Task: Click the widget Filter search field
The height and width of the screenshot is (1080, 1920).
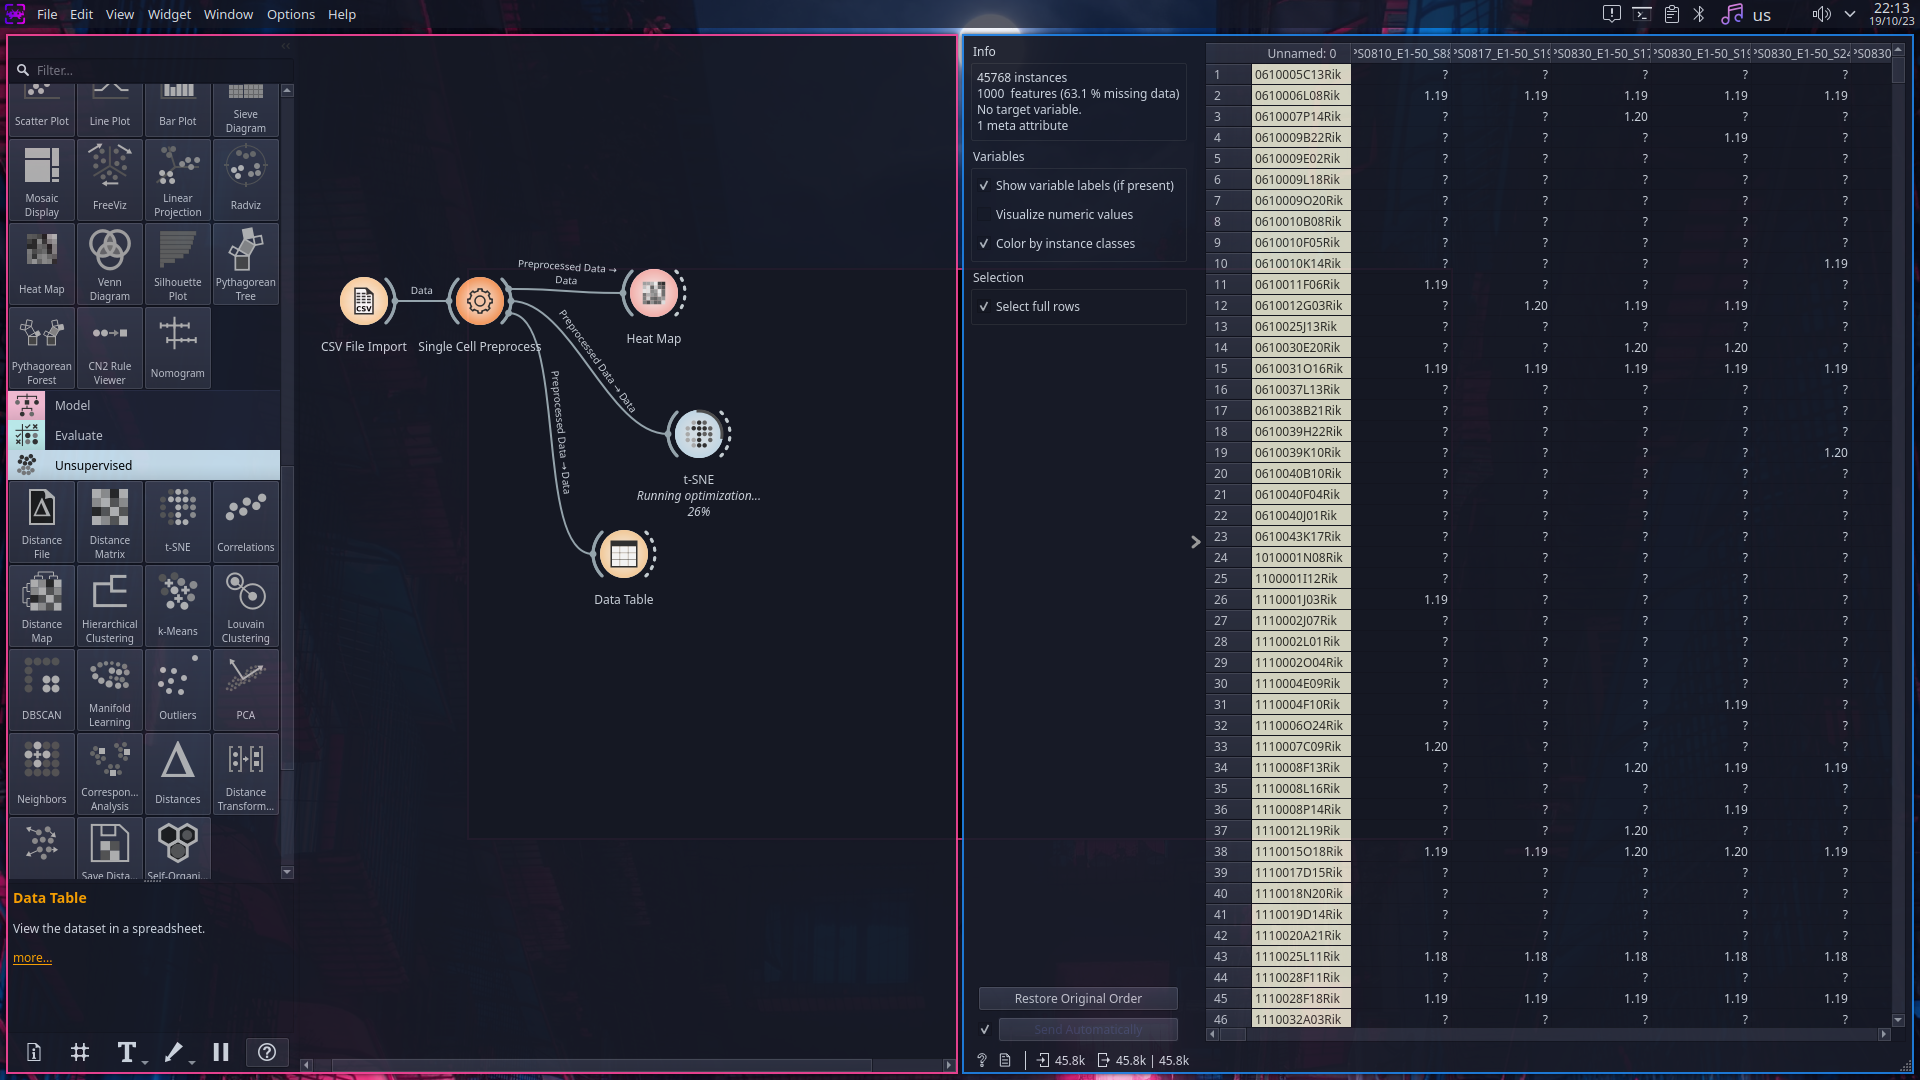Action: pos(150,70)
